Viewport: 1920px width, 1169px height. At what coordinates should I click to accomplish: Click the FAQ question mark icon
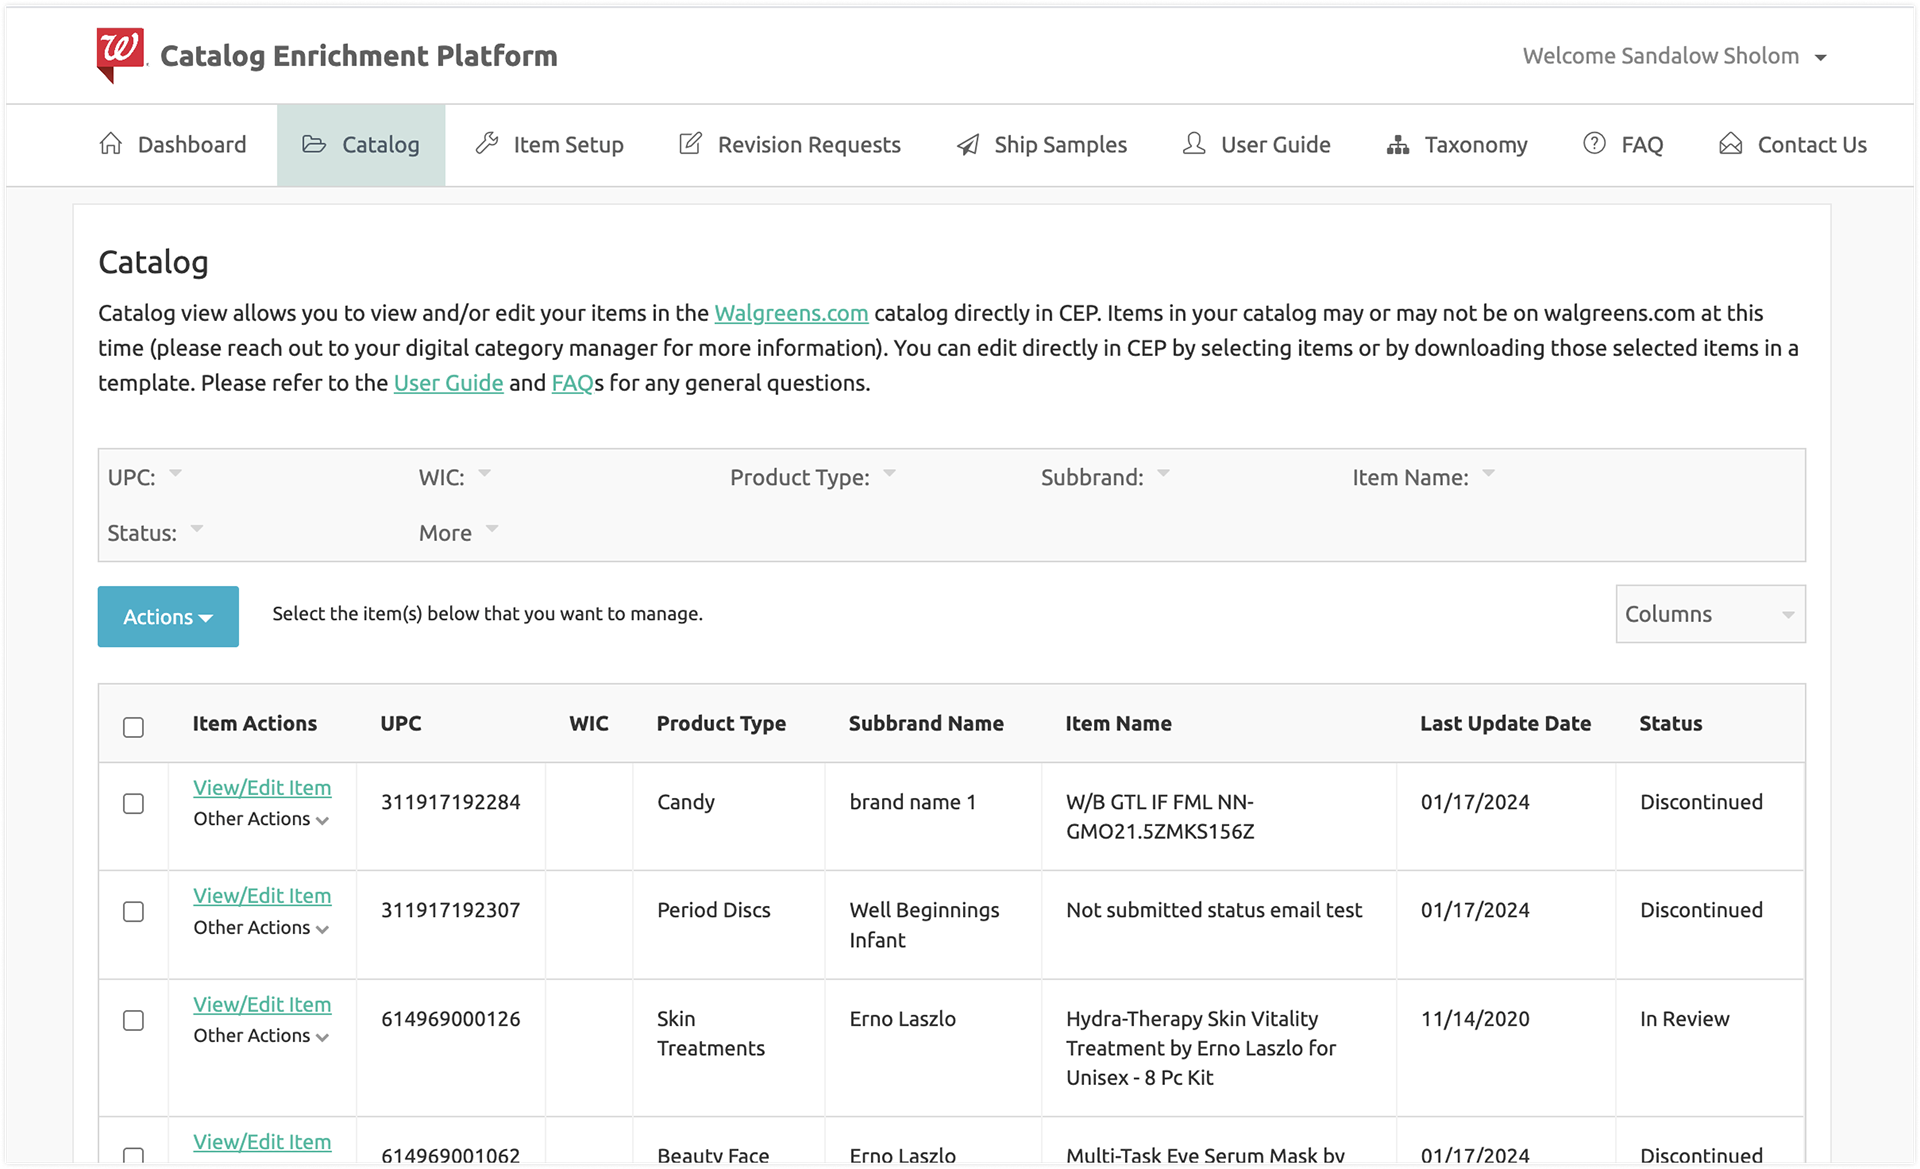[1594, 144]
